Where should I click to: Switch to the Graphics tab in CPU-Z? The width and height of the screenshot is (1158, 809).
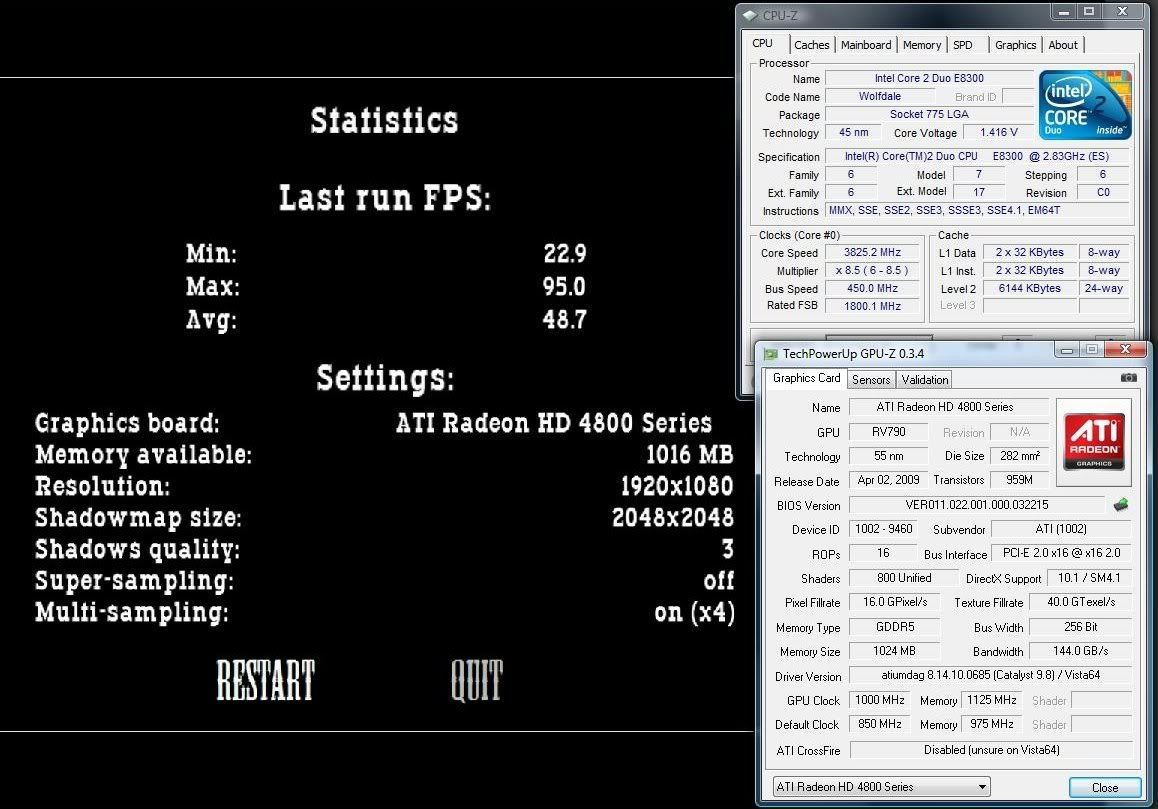click(1015, 45)
